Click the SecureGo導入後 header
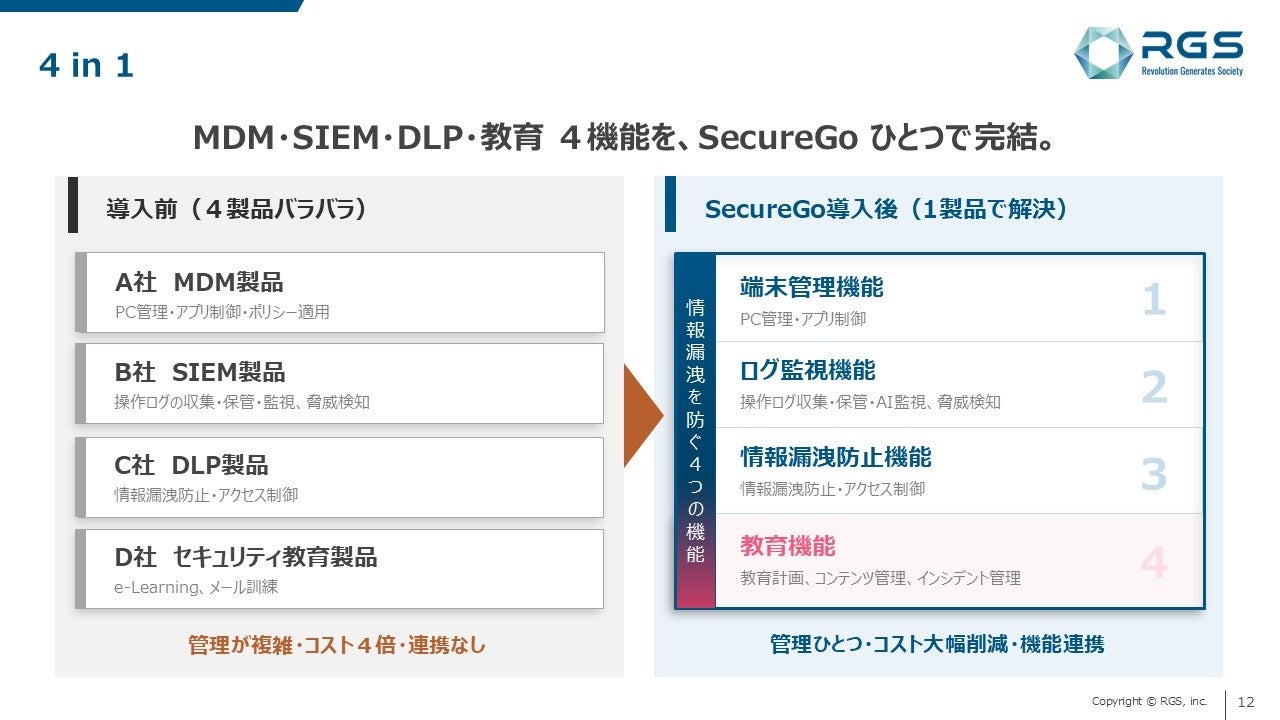Screen dimensions: 1280x720 click(x=887, y=208)
